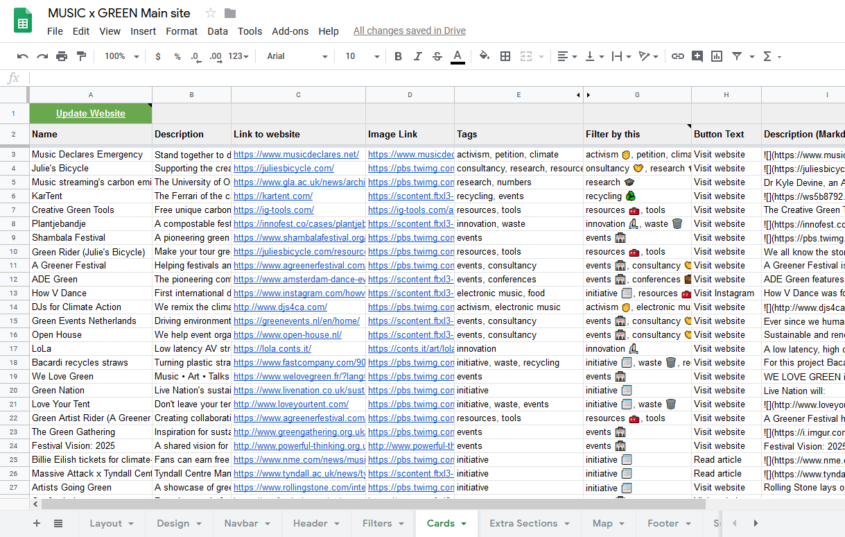Insert a chart
The height and width of the screenshot is (537, 845).
717,56
